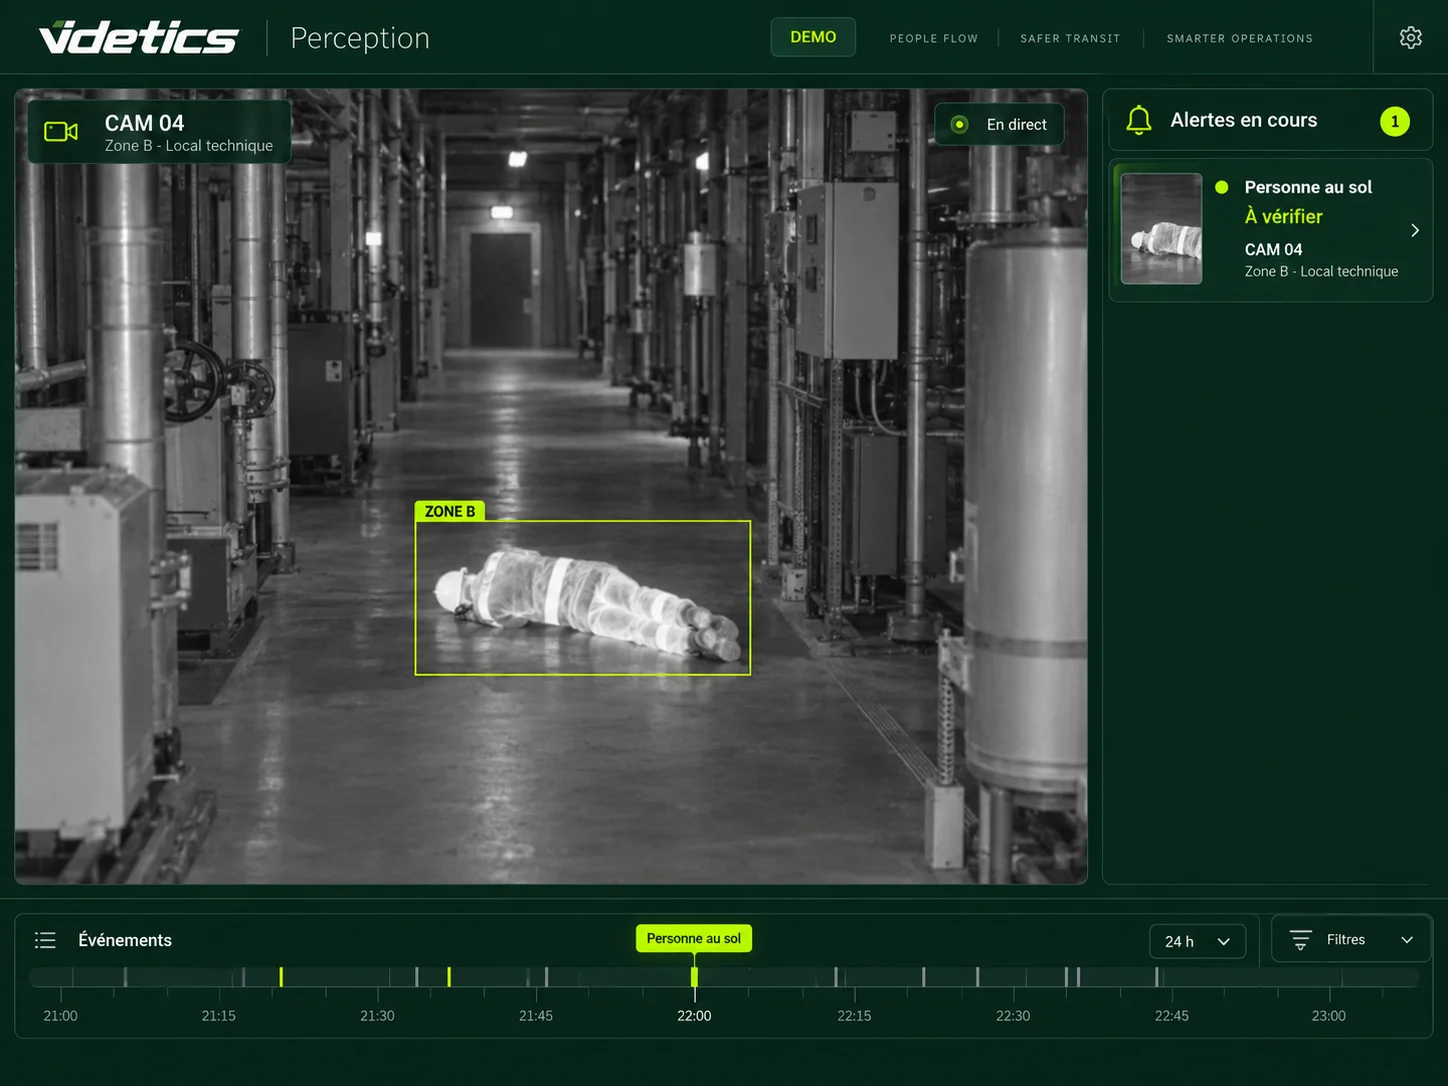The width and height of the screenshot is (1448, 1086).
Task: Click the 21:45 time label
Action: click(535, 1016)
